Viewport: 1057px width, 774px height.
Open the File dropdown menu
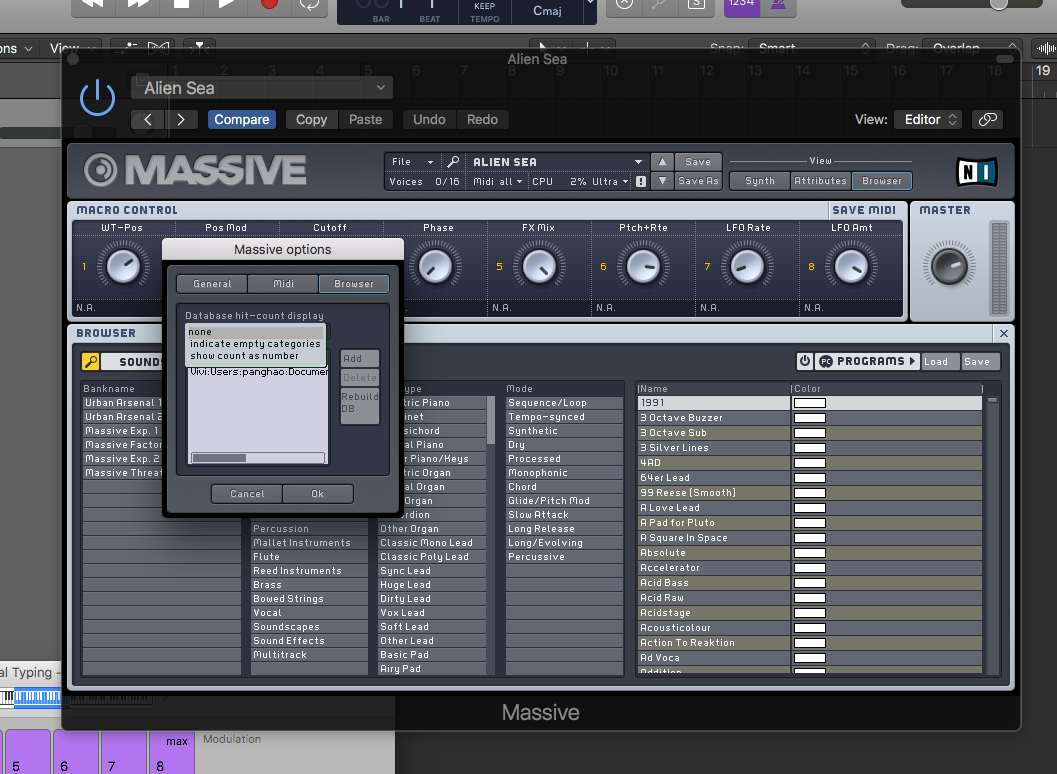pyautogui.click(x=412, y=162)
